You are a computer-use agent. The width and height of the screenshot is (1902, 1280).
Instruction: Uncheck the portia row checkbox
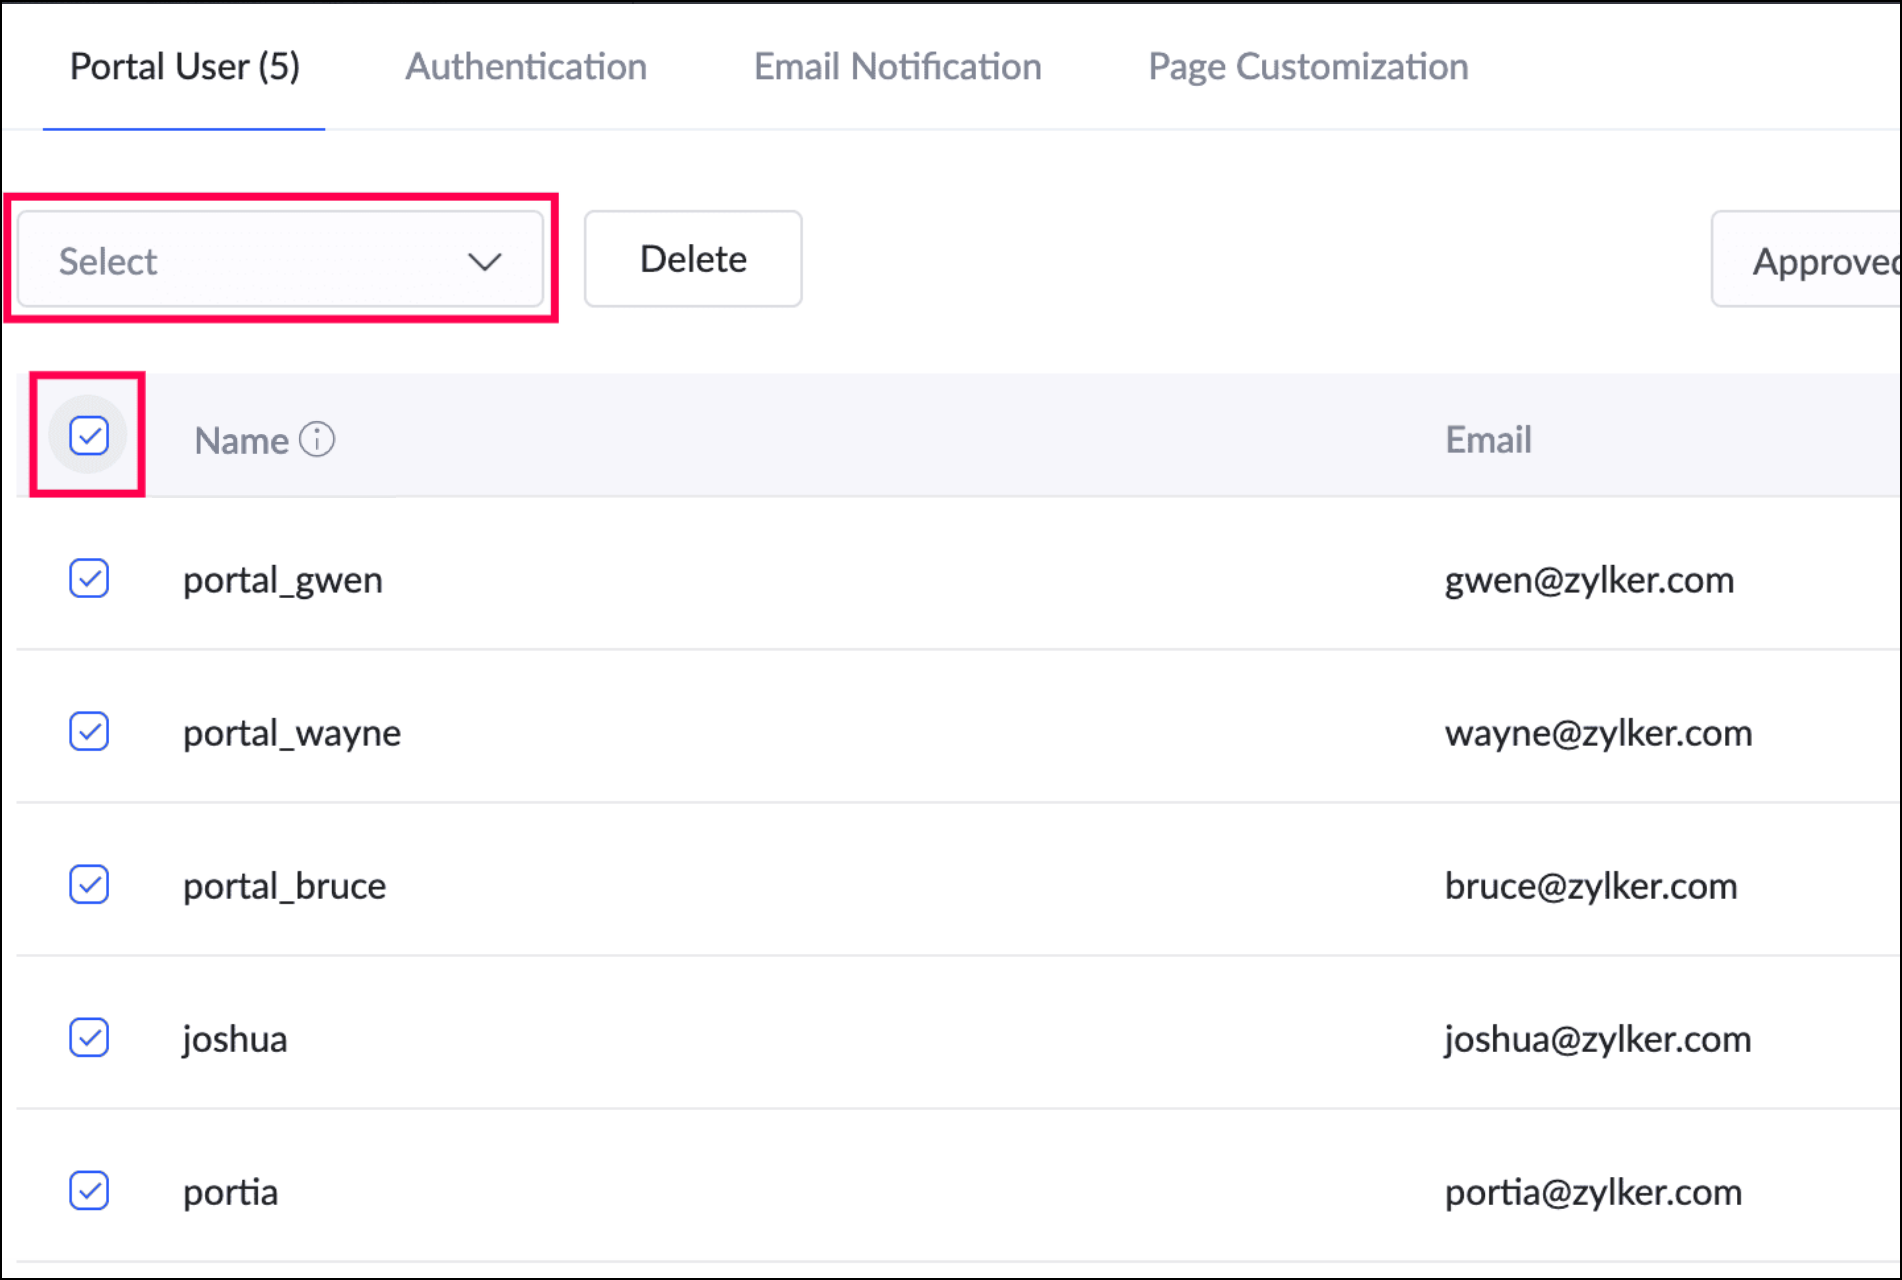coord(89,1191)
